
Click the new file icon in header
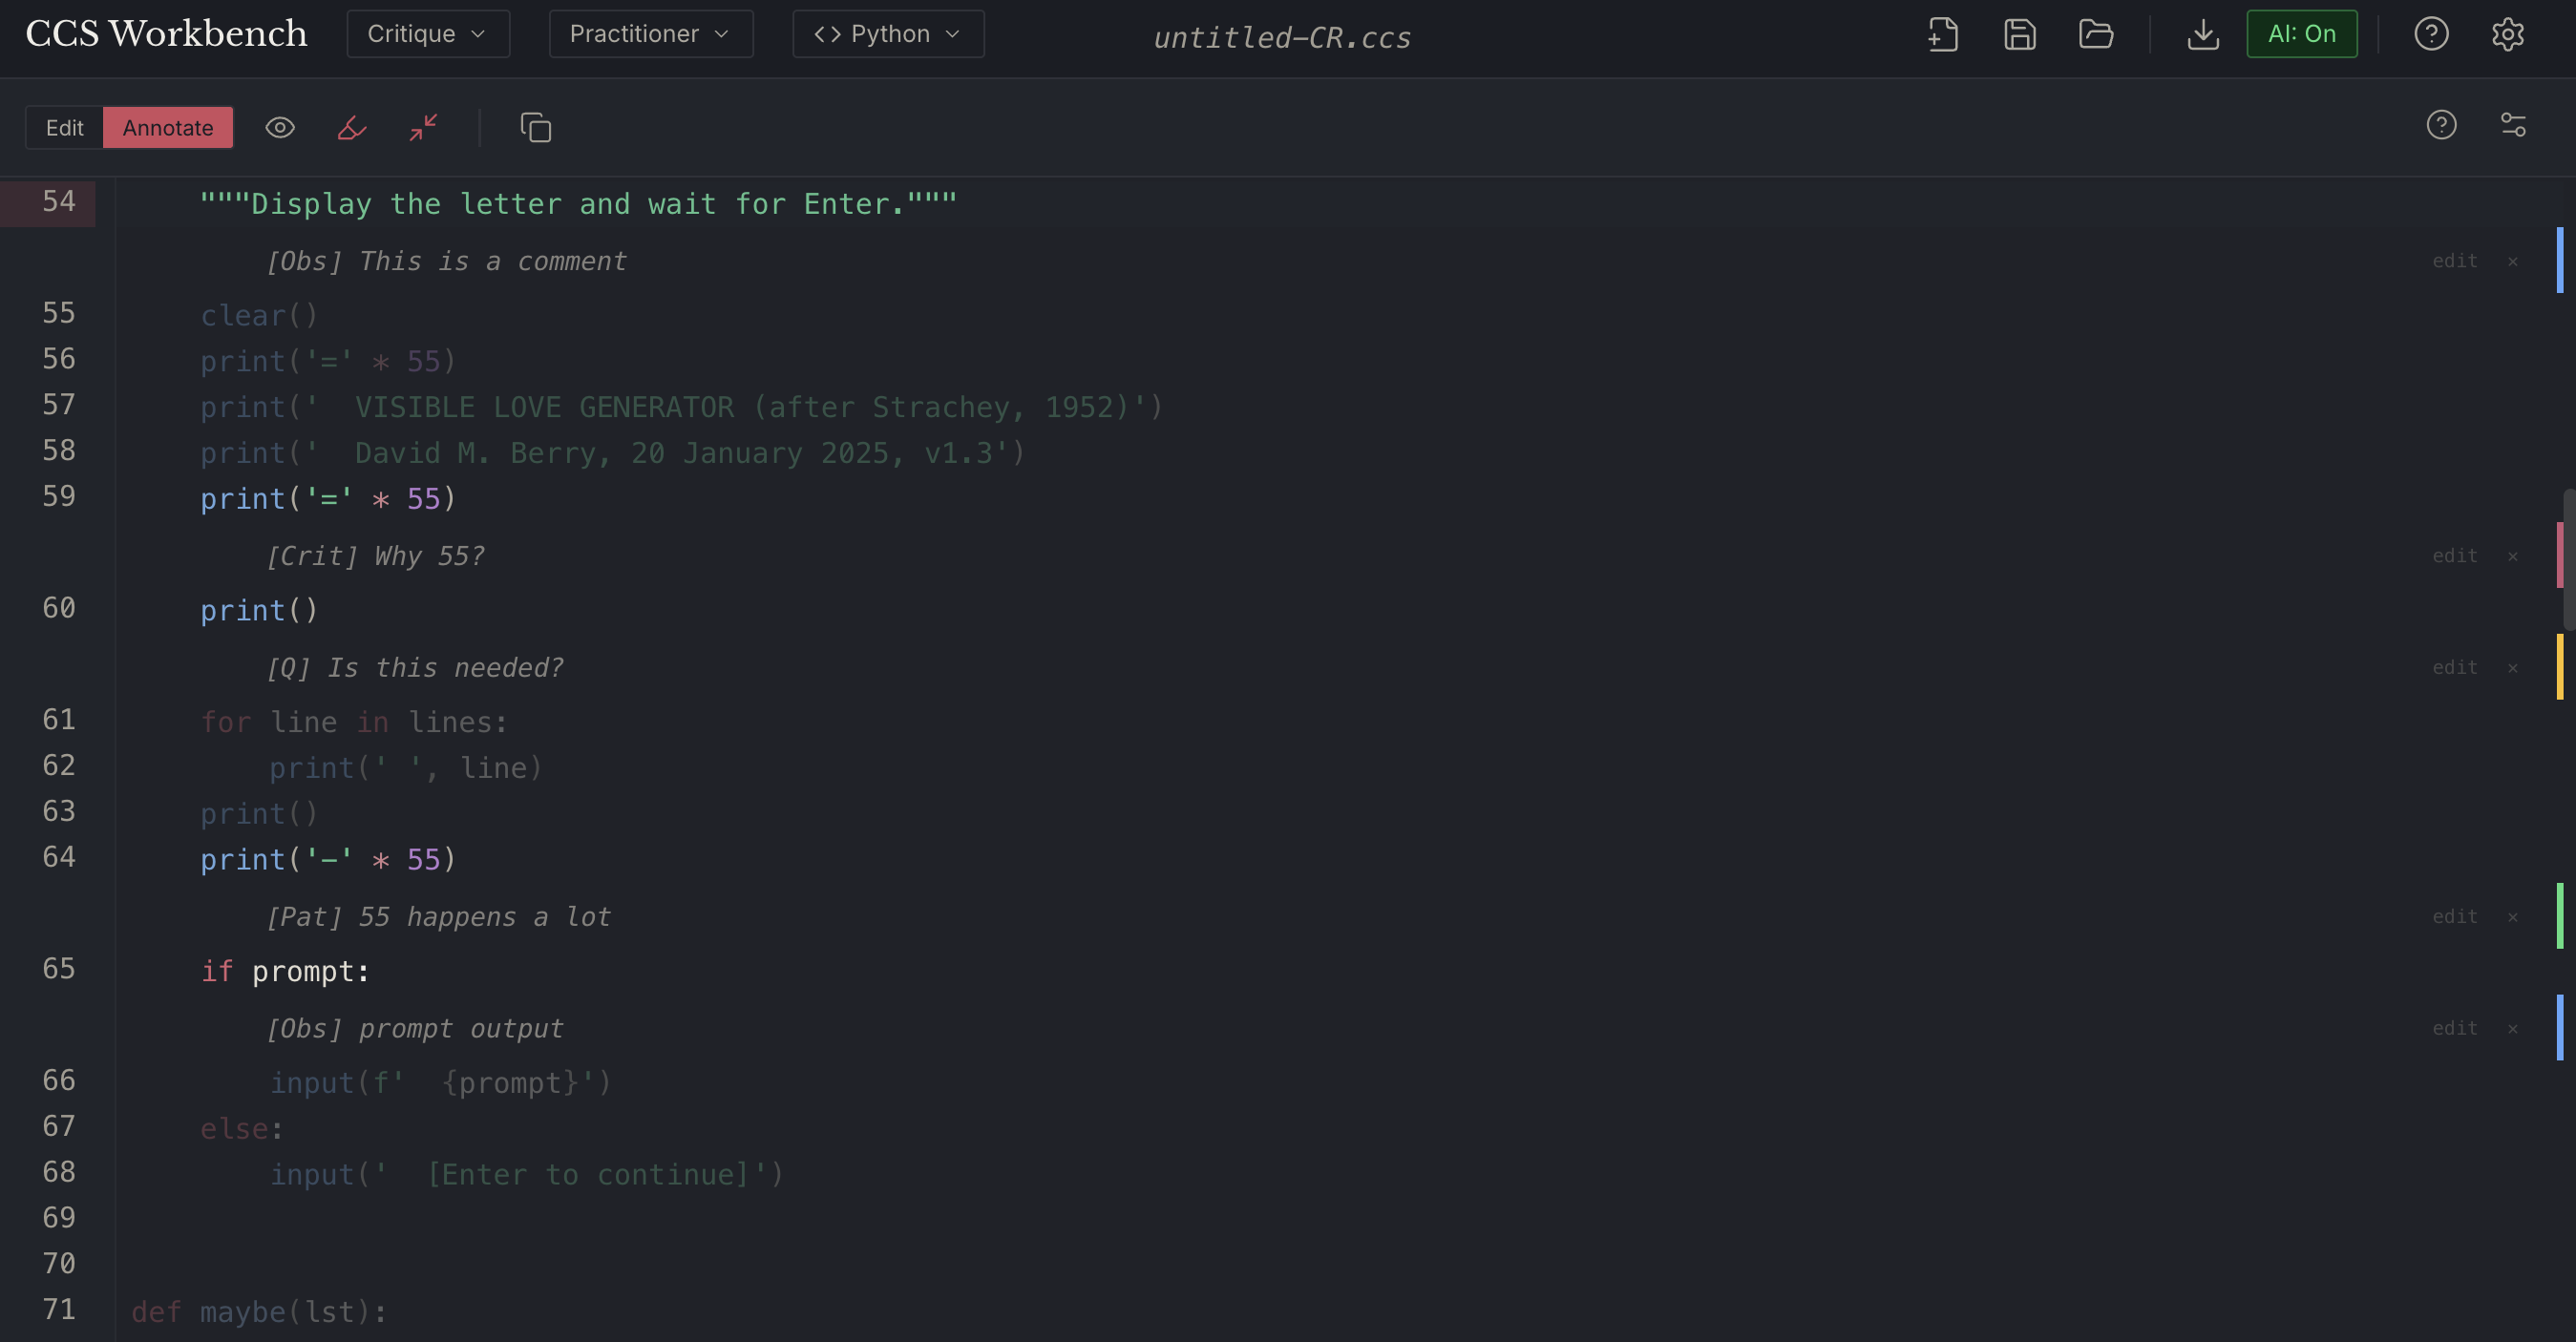(1942, 35)
